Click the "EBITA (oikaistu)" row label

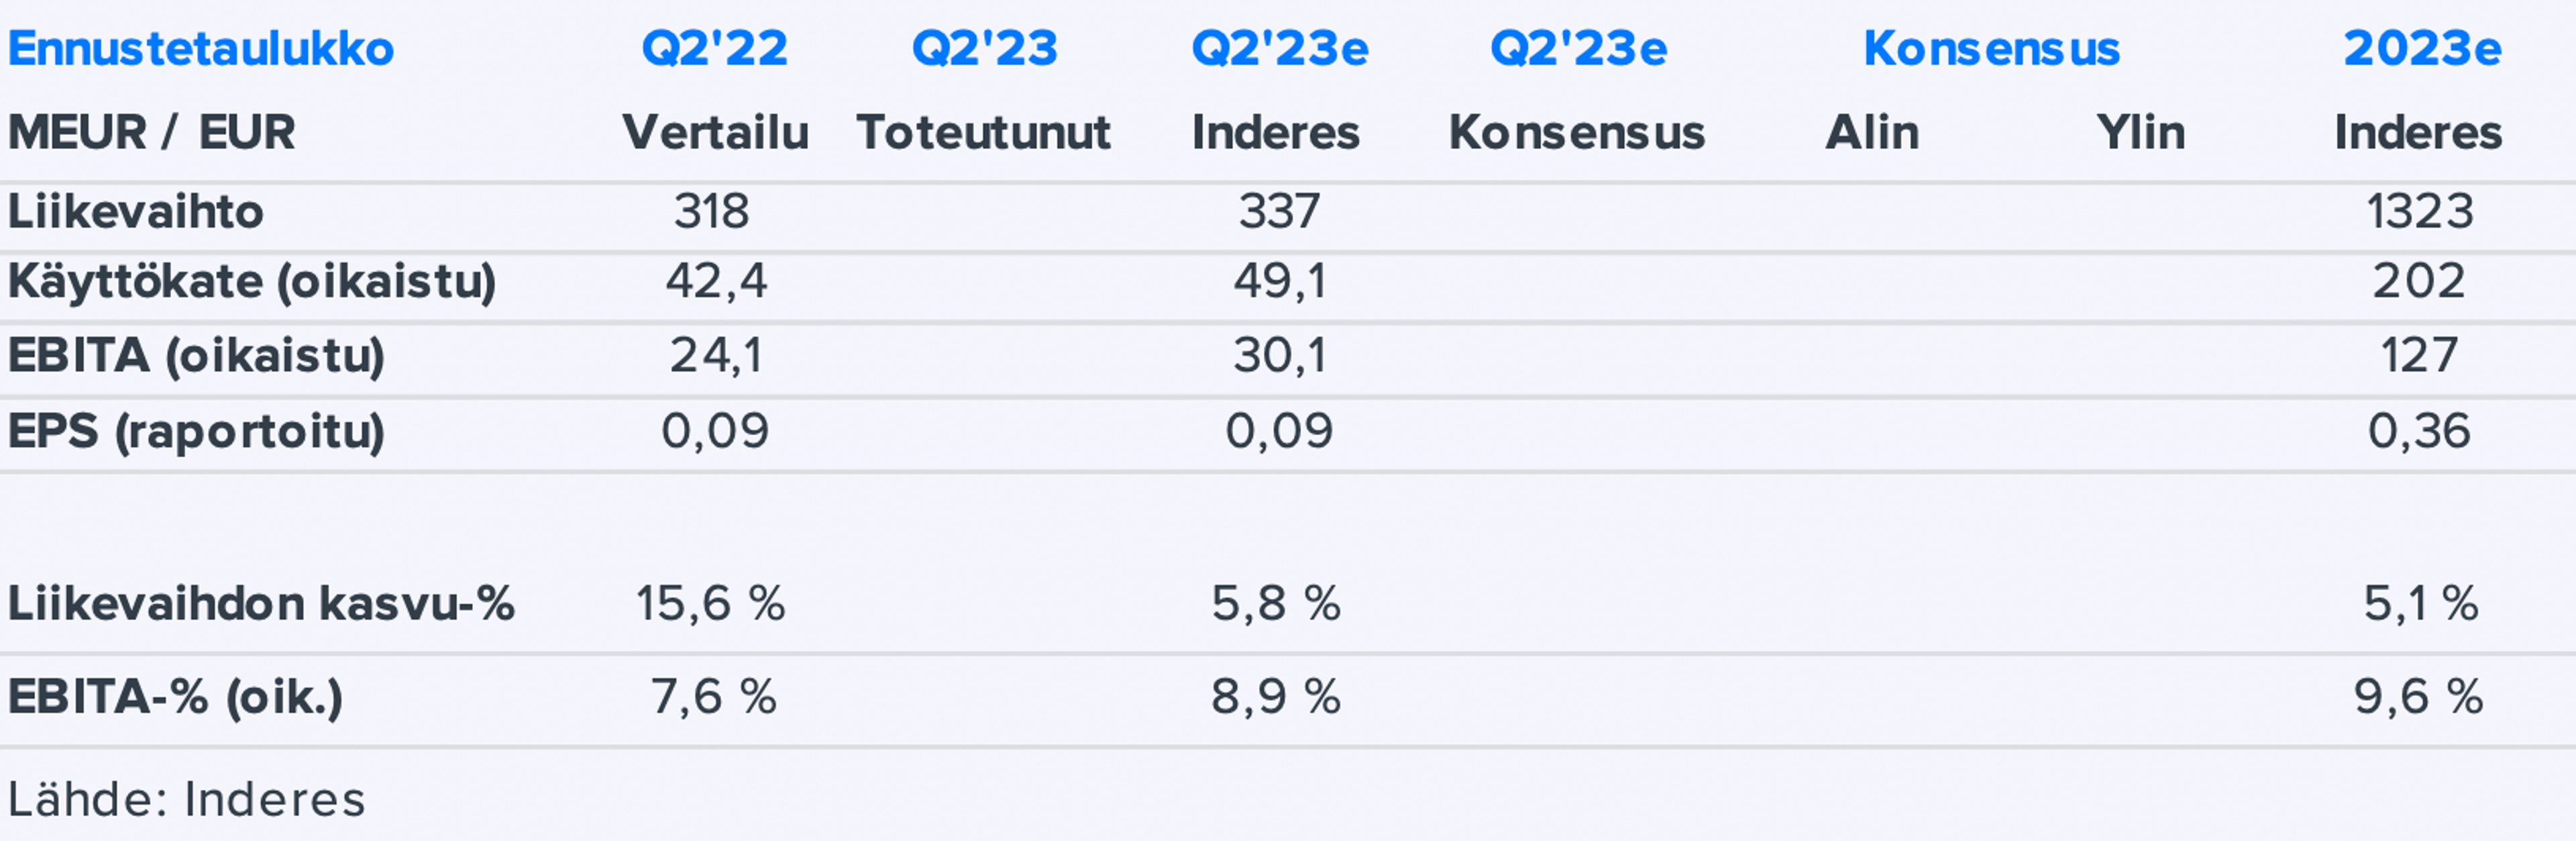(x=196, y=356)
